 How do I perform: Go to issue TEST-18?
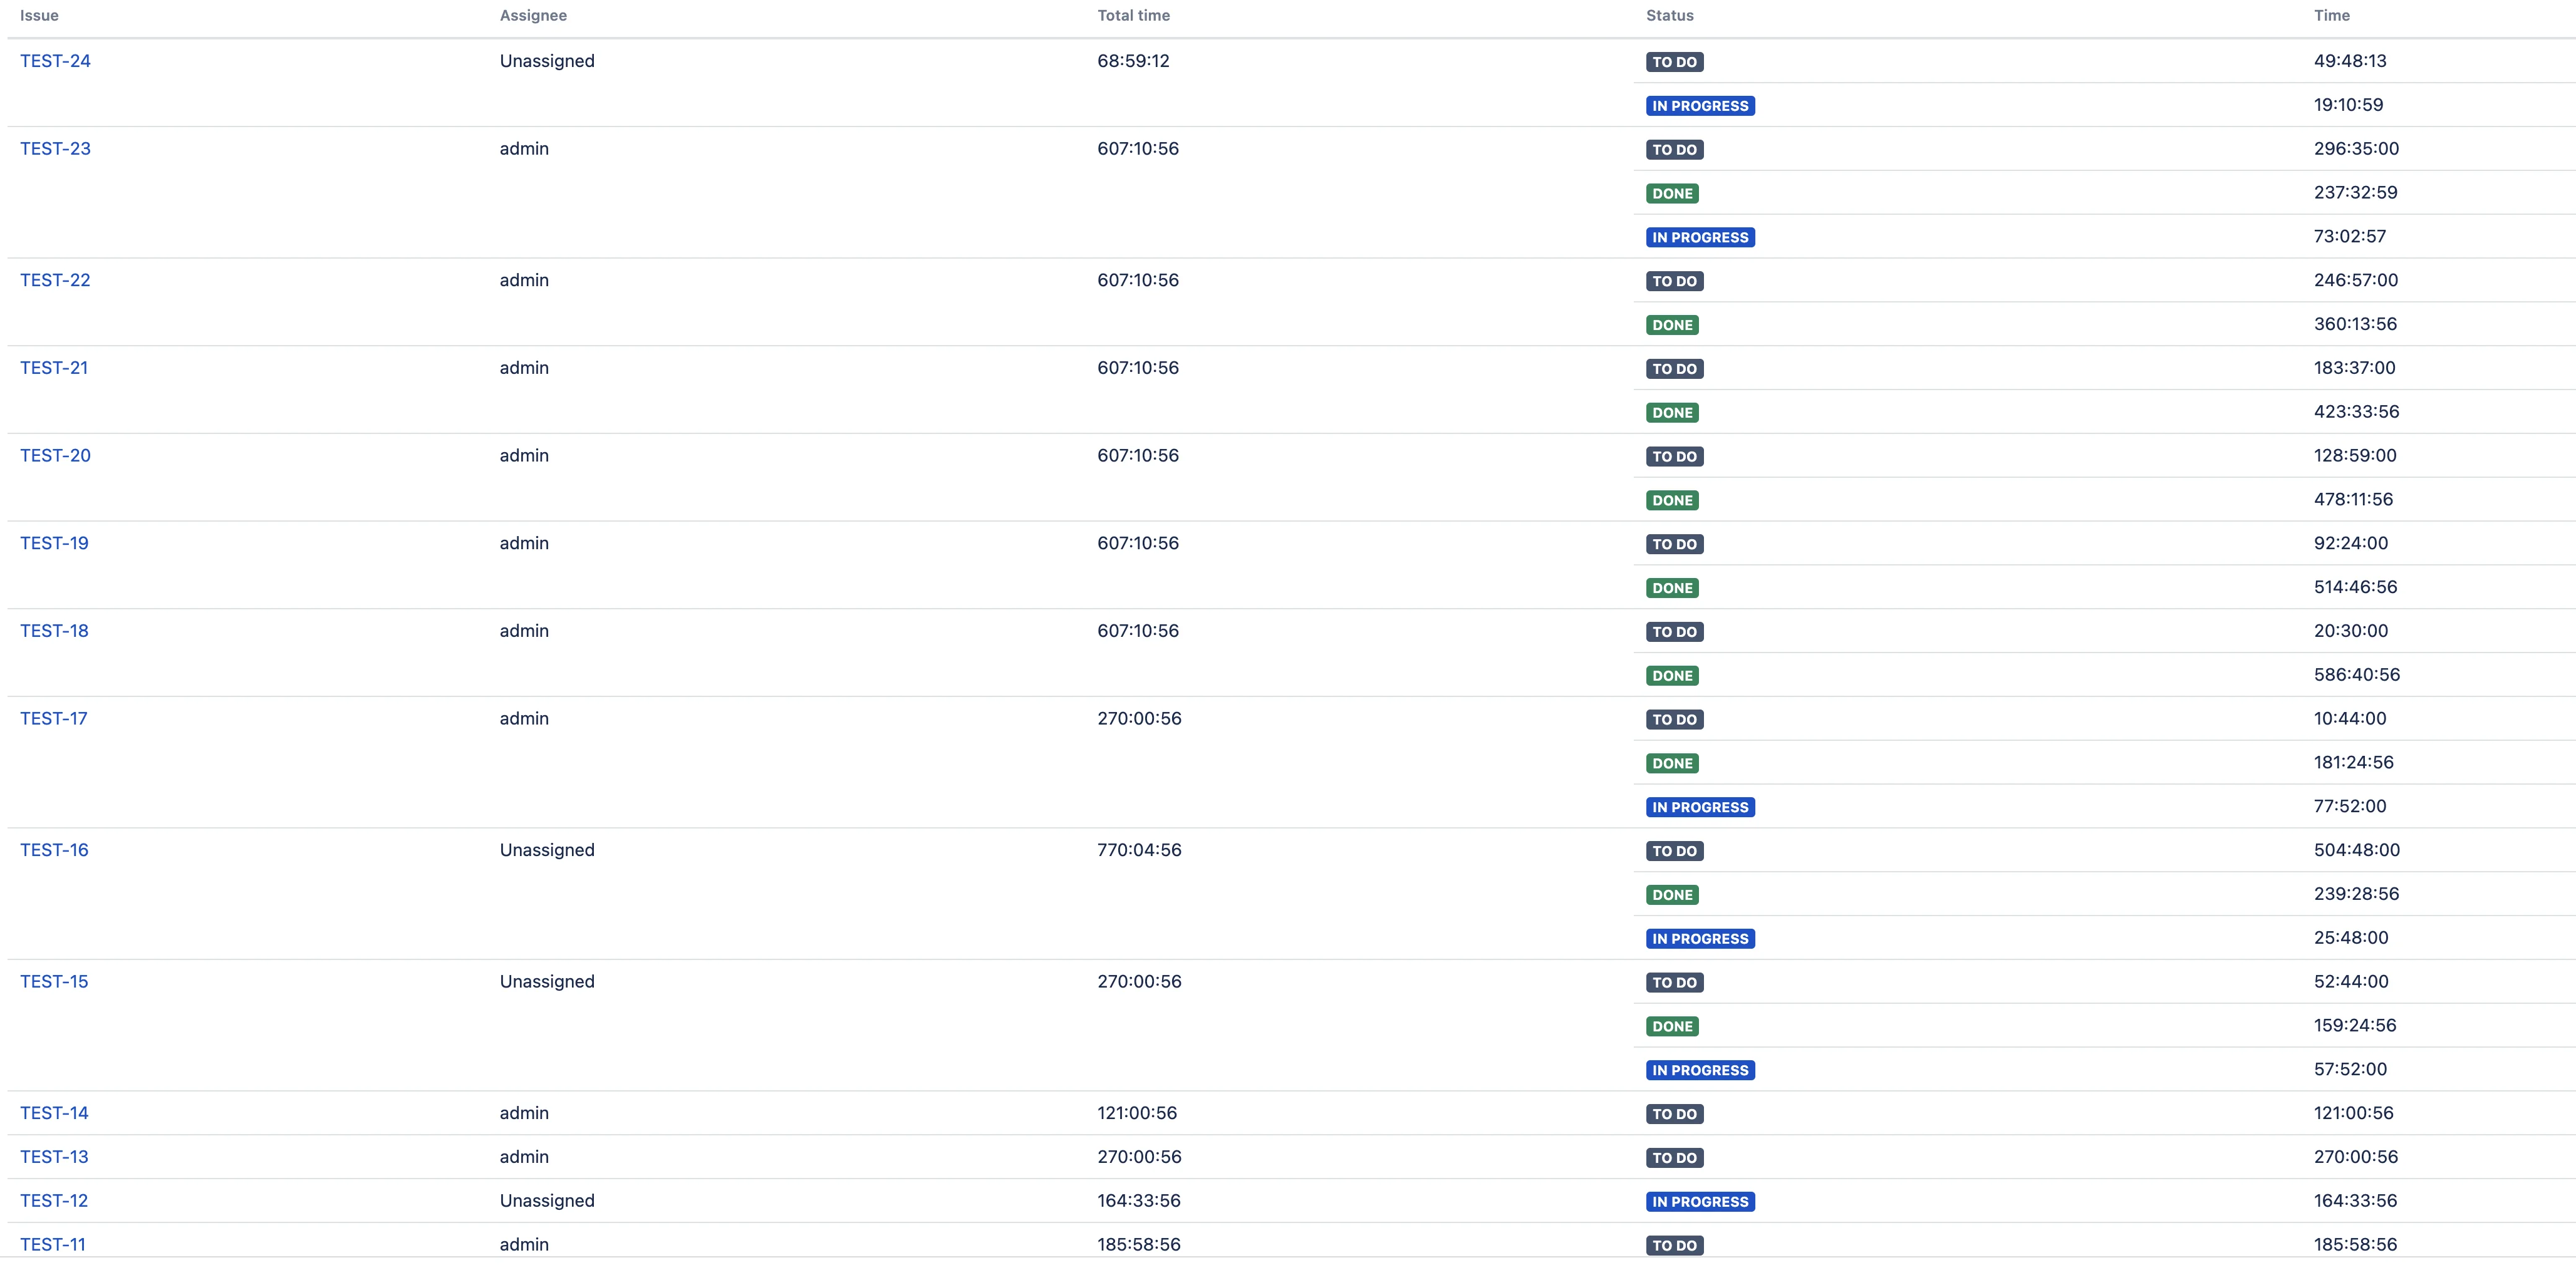tap(54, 631)
